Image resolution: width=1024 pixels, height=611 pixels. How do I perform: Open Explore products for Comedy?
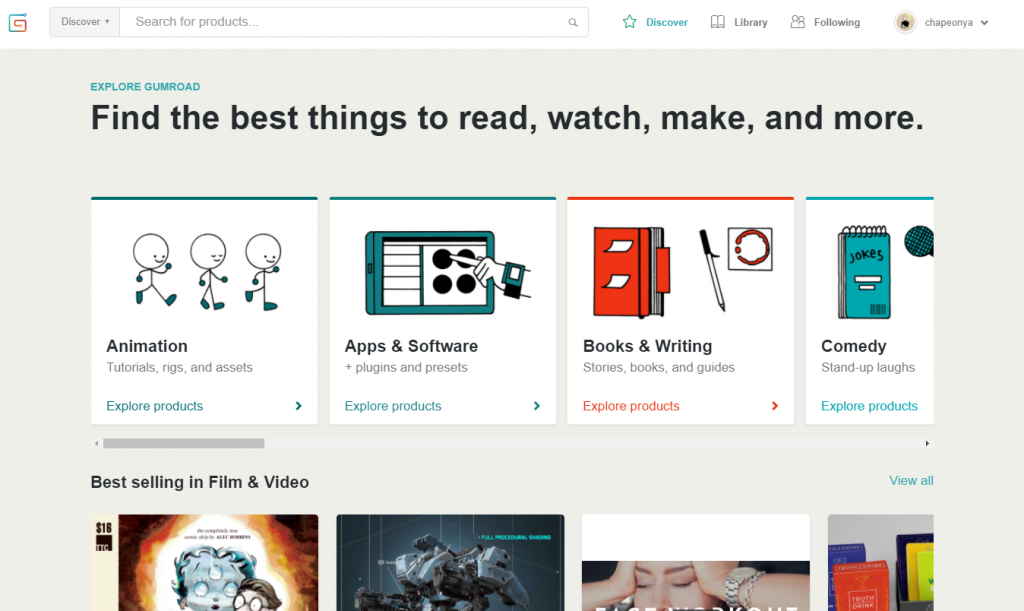tap(869, 406)
